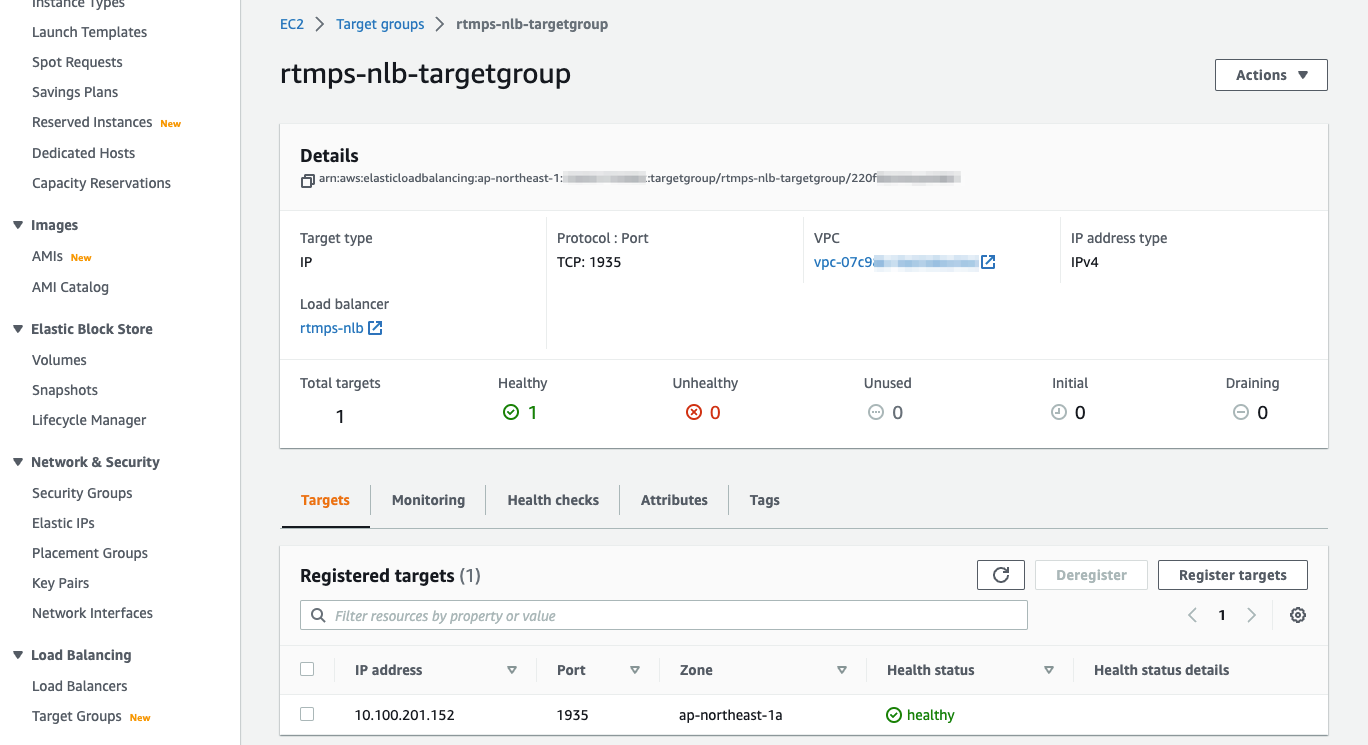The height and width of the screenshot is (745, 1368).
Task: Open AMI Catalog in sidebar
Action: tap(70, 287)
